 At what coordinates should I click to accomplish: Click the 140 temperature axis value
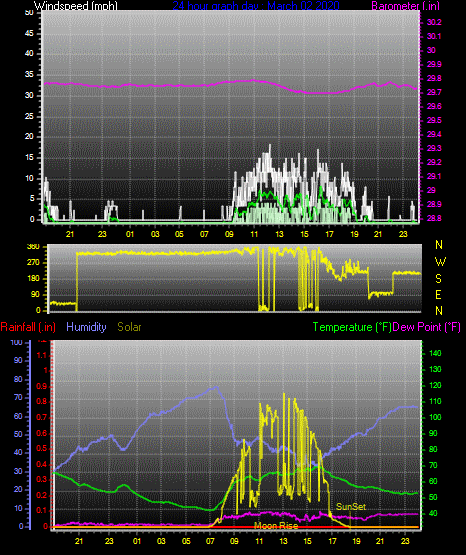pyautogui.click(x=435, y=353)
